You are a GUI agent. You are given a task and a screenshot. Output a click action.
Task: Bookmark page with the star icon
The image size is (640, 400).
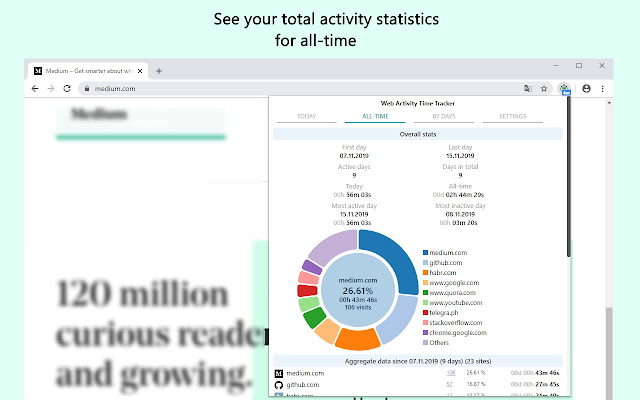point(544,89)
